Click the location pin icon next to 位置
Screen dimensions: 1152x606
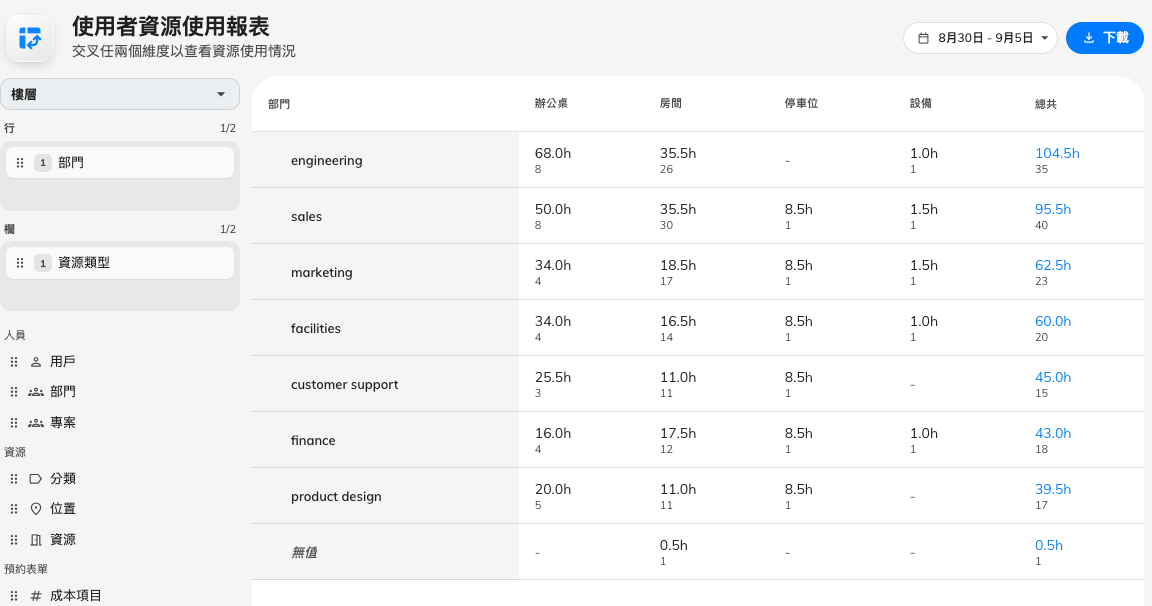pos(35,509)
